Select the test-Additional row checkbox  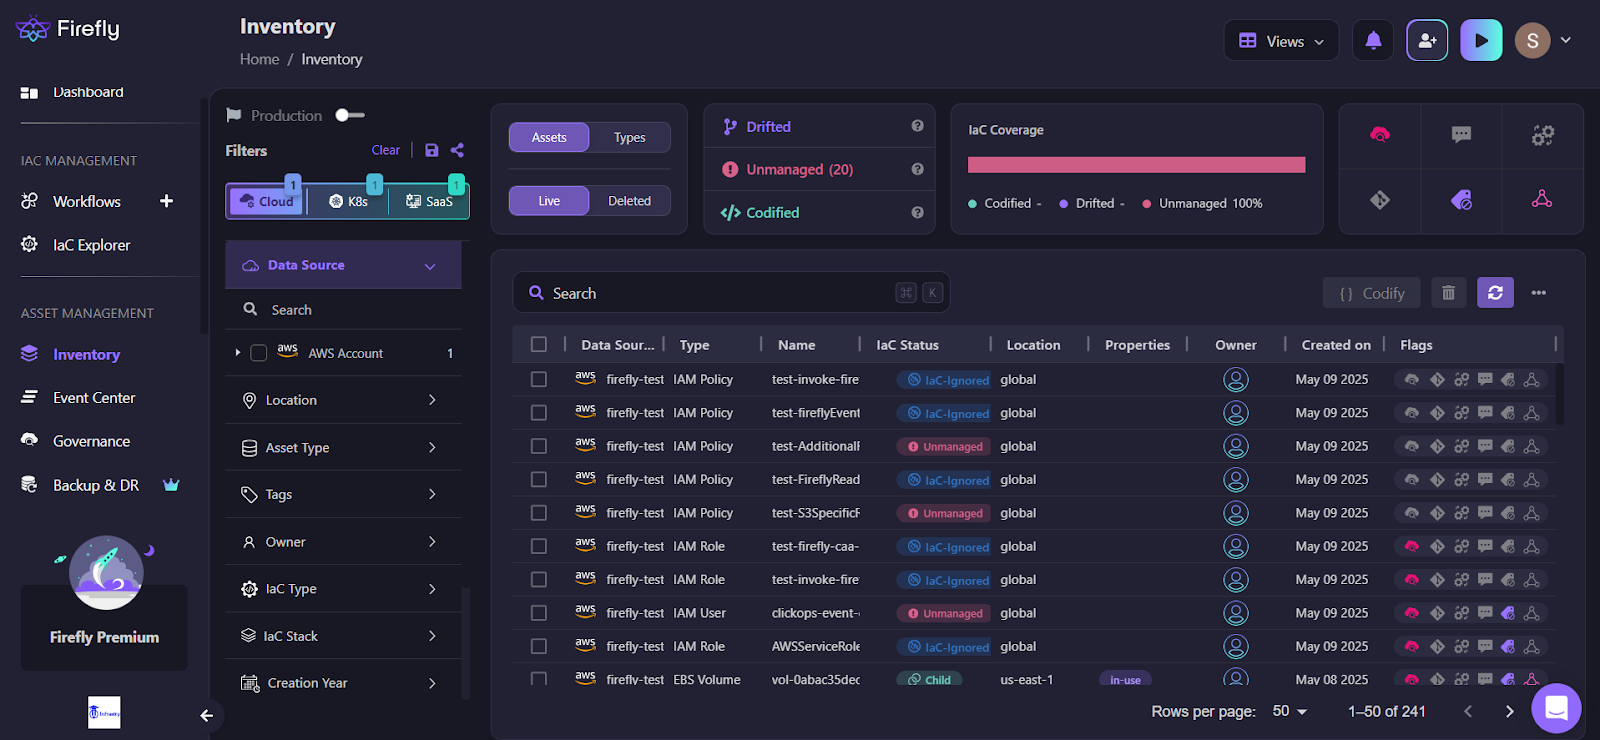[x=539, y=446]
